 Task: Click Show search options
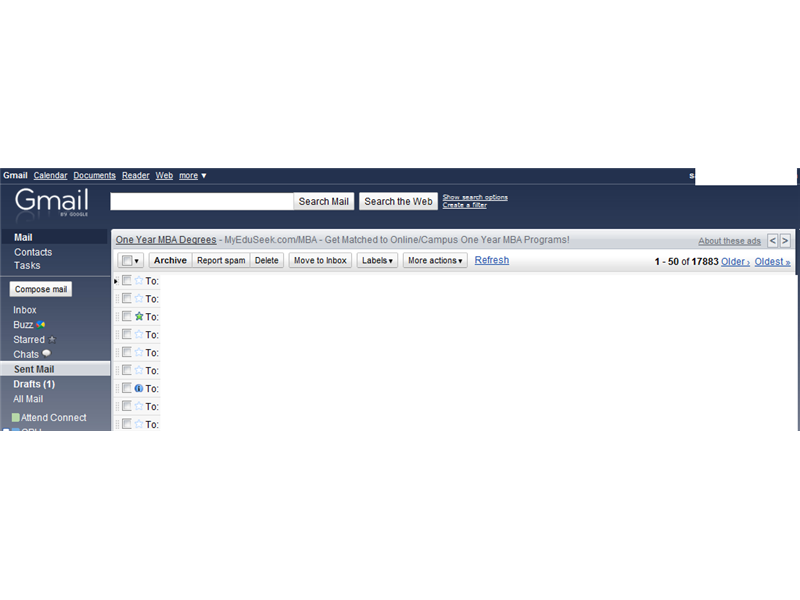click(475, 197)
